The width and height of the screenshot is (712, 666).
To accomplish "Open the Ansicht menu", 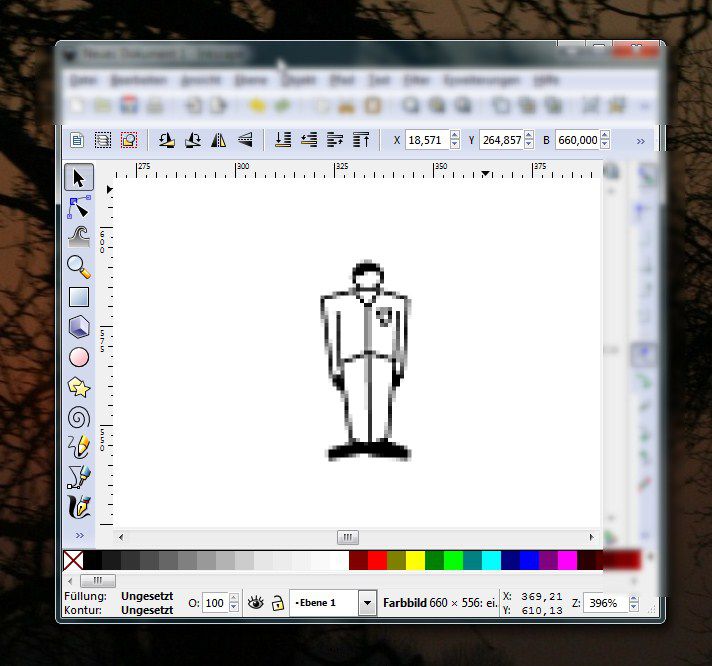I will point(200,80).
